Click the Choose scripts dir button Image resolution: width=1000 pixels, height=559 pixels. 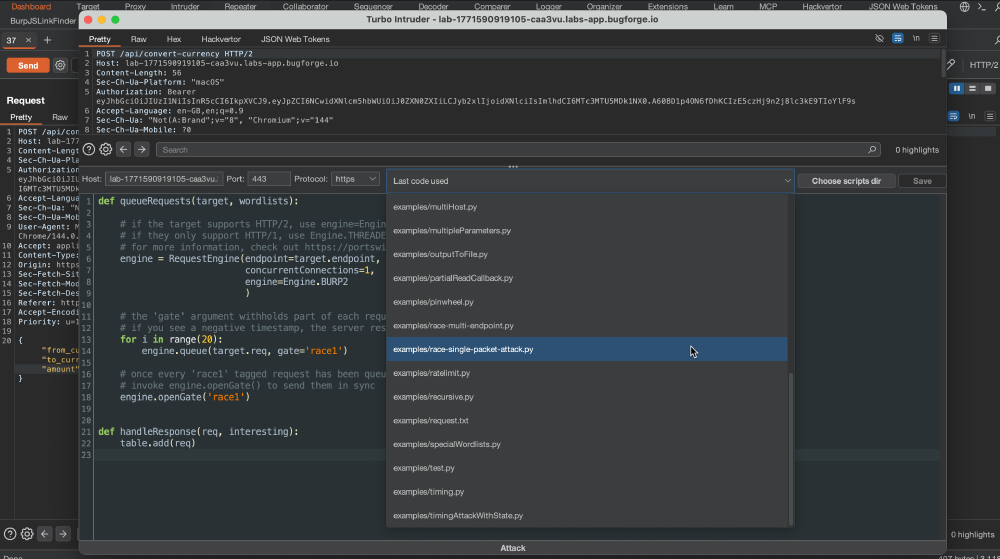(x=846, y=181)
